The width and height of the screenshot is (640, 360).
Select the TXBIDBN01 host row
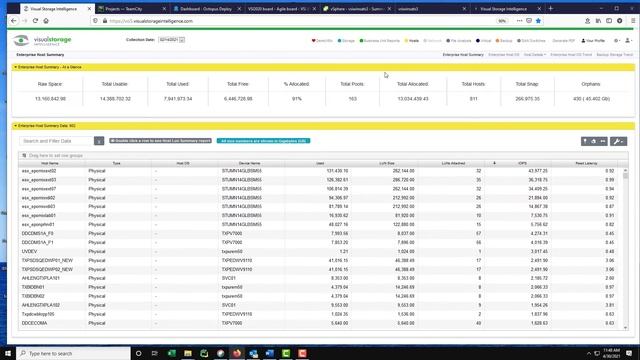[320, 287]
